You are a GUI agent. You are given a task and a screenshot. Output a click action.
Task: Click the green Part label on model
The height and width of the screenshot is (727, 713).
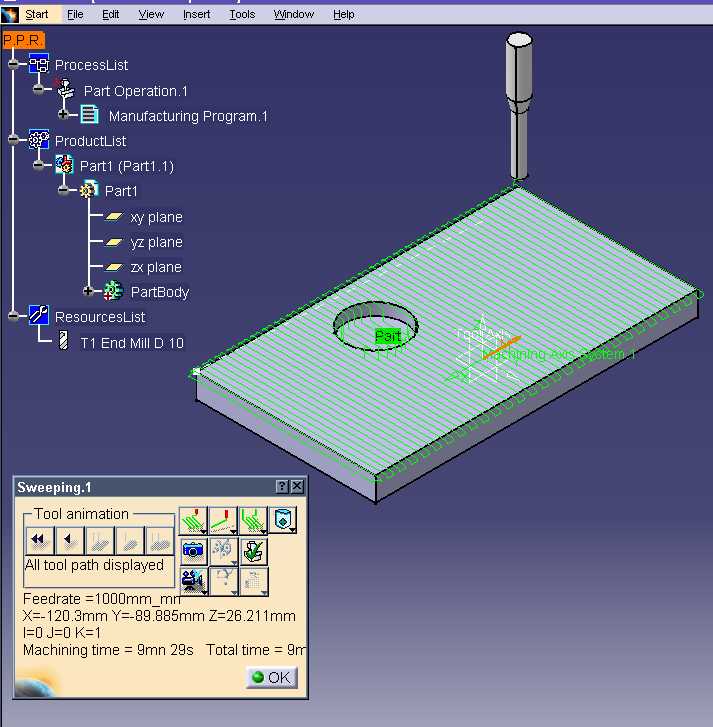[x=388, y=336]
